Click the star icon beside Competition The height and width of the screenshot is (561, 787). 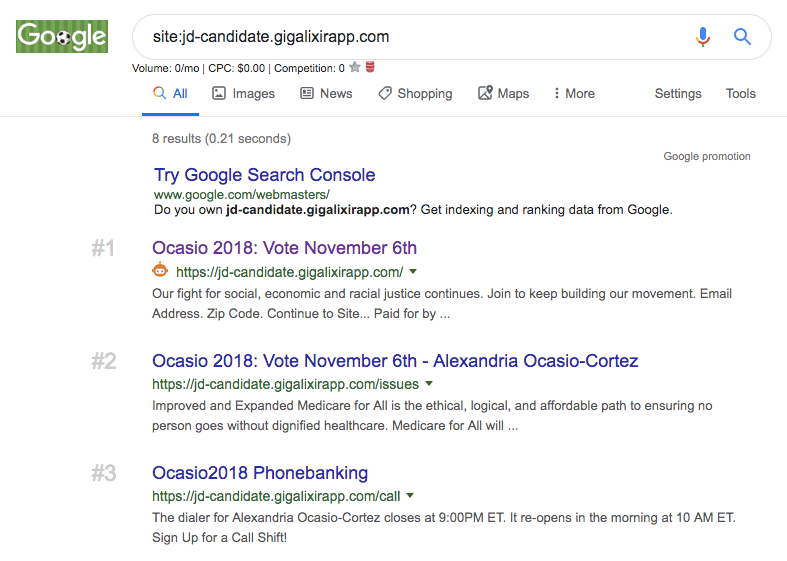tap(355, 68)
